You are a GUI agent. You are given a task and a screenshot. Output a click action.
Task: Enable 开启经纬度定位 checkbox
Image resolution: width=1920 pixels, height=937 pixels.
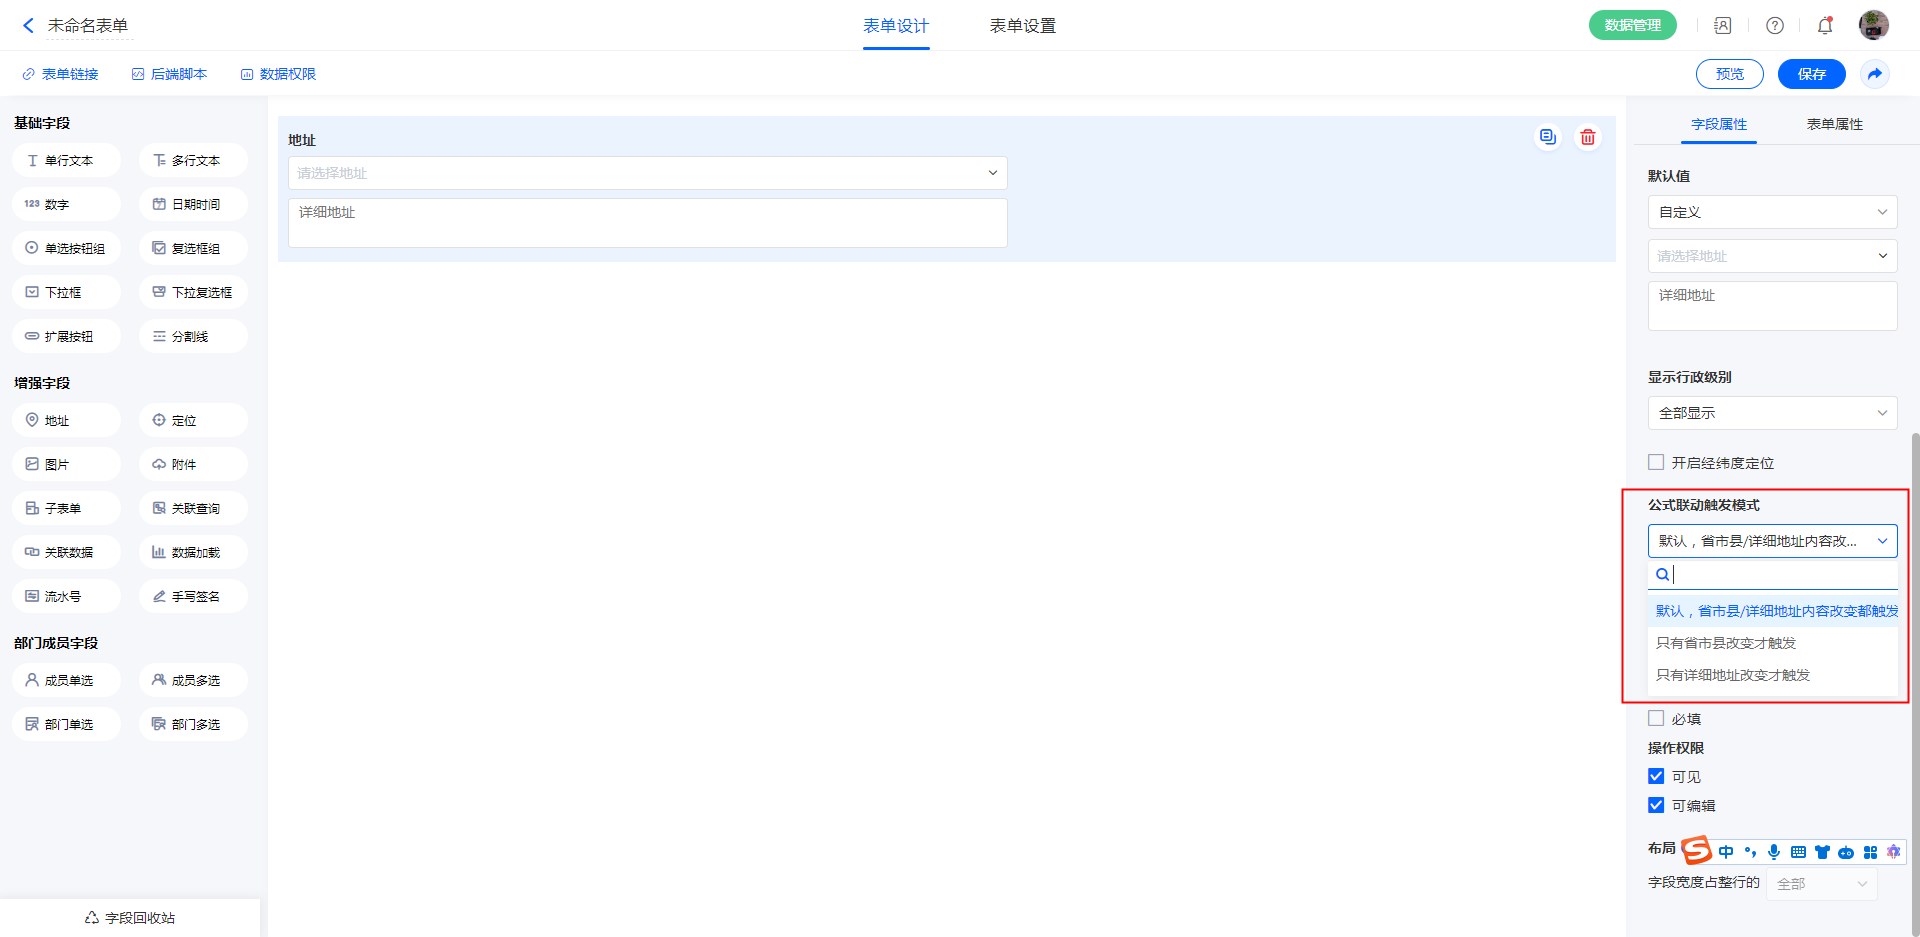click(x=1656, y=463)
